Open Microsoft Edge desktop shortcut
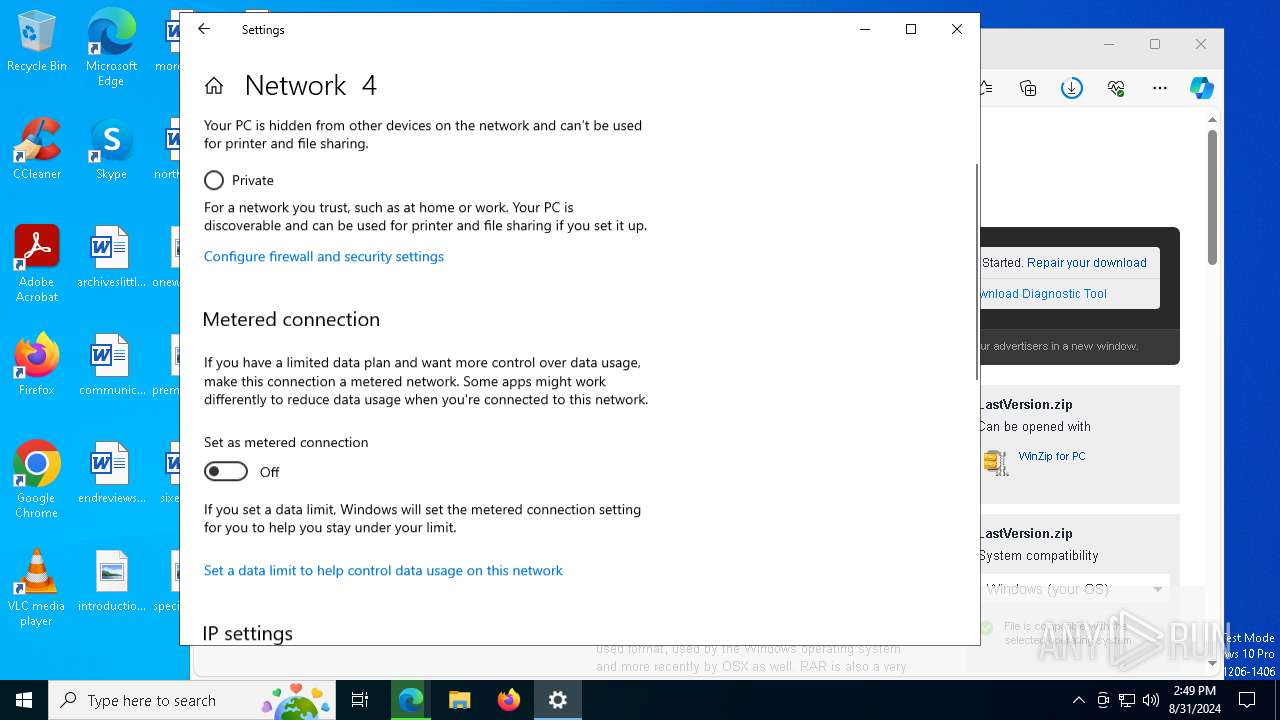Image resolution: width=1280 pixels, height=720 pixels. click(x=111, y=49)
